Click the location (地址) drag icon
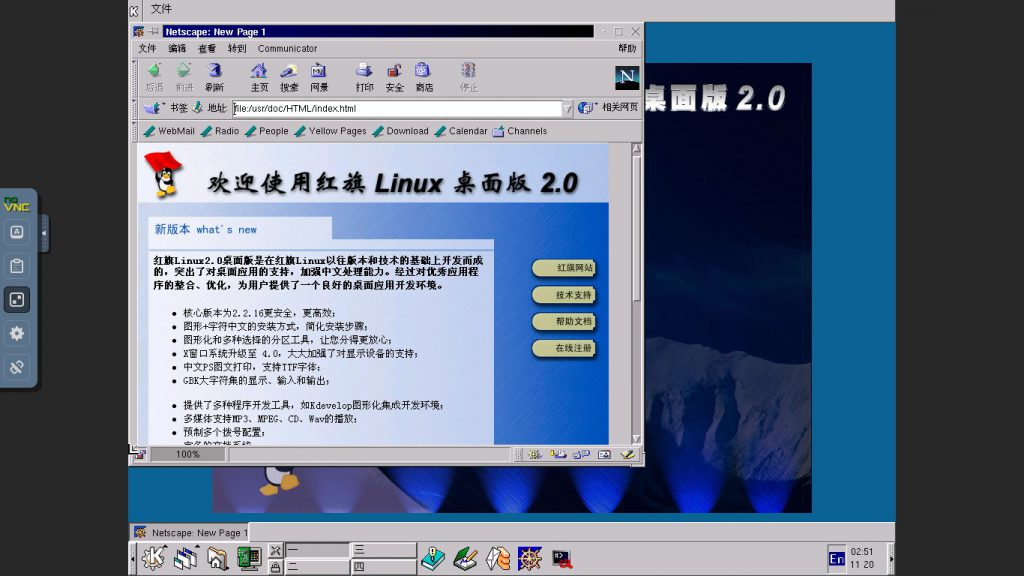Image resolution: width=1024 pixels, height=576 pixels. pos(197,108)
